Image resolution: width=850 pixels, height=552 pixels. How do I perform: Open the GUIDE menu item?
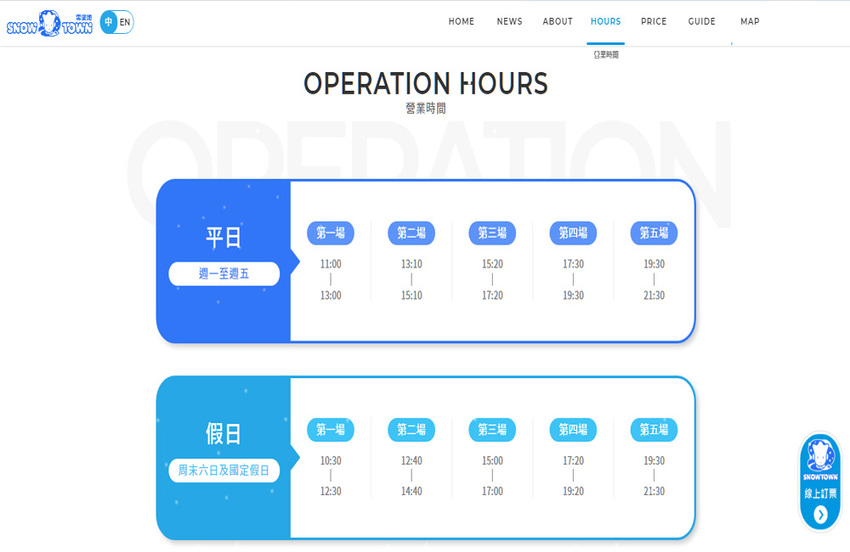[701, 22]
